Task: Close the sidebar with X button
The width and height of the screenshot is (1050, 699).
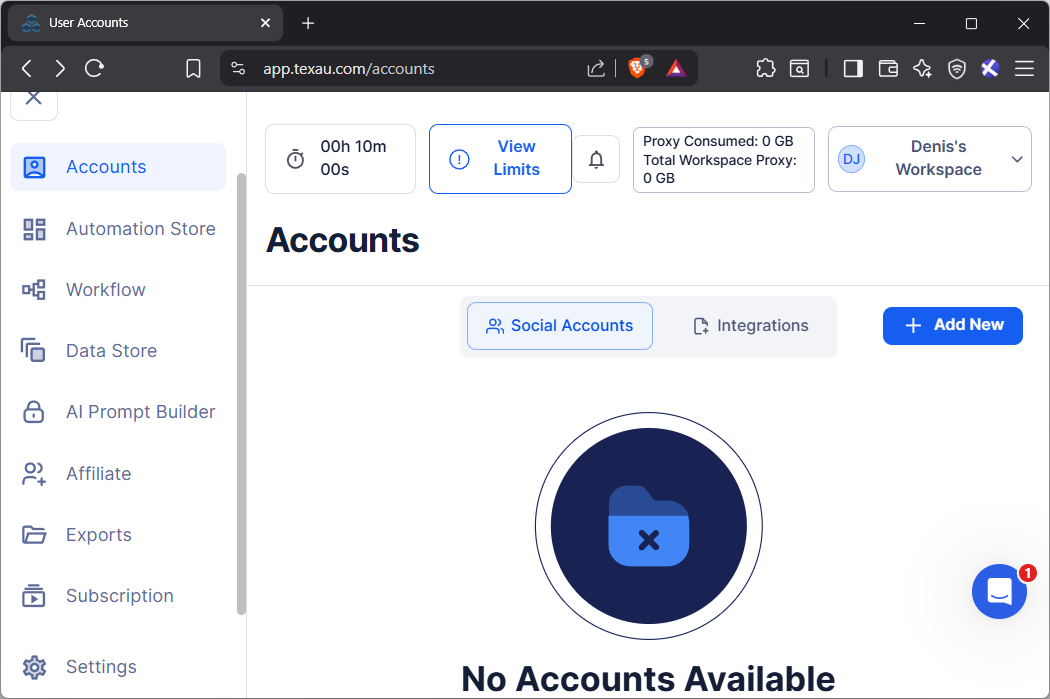Action: click(x=34, y=99)
